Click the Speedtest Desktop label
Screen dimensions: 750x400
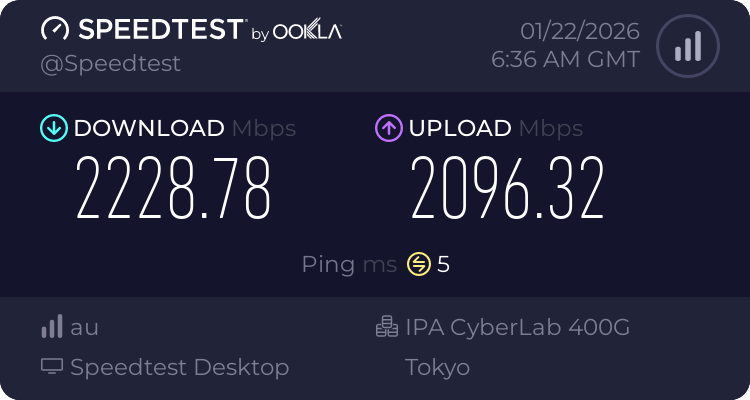point(180,367)
